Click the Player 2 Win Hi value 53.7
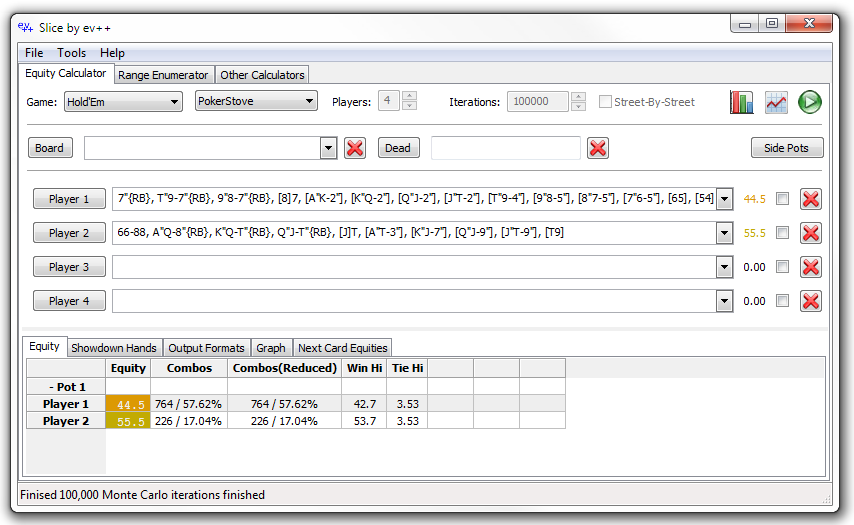The width and height of the screenshot is (854, 525). point(364,421)
